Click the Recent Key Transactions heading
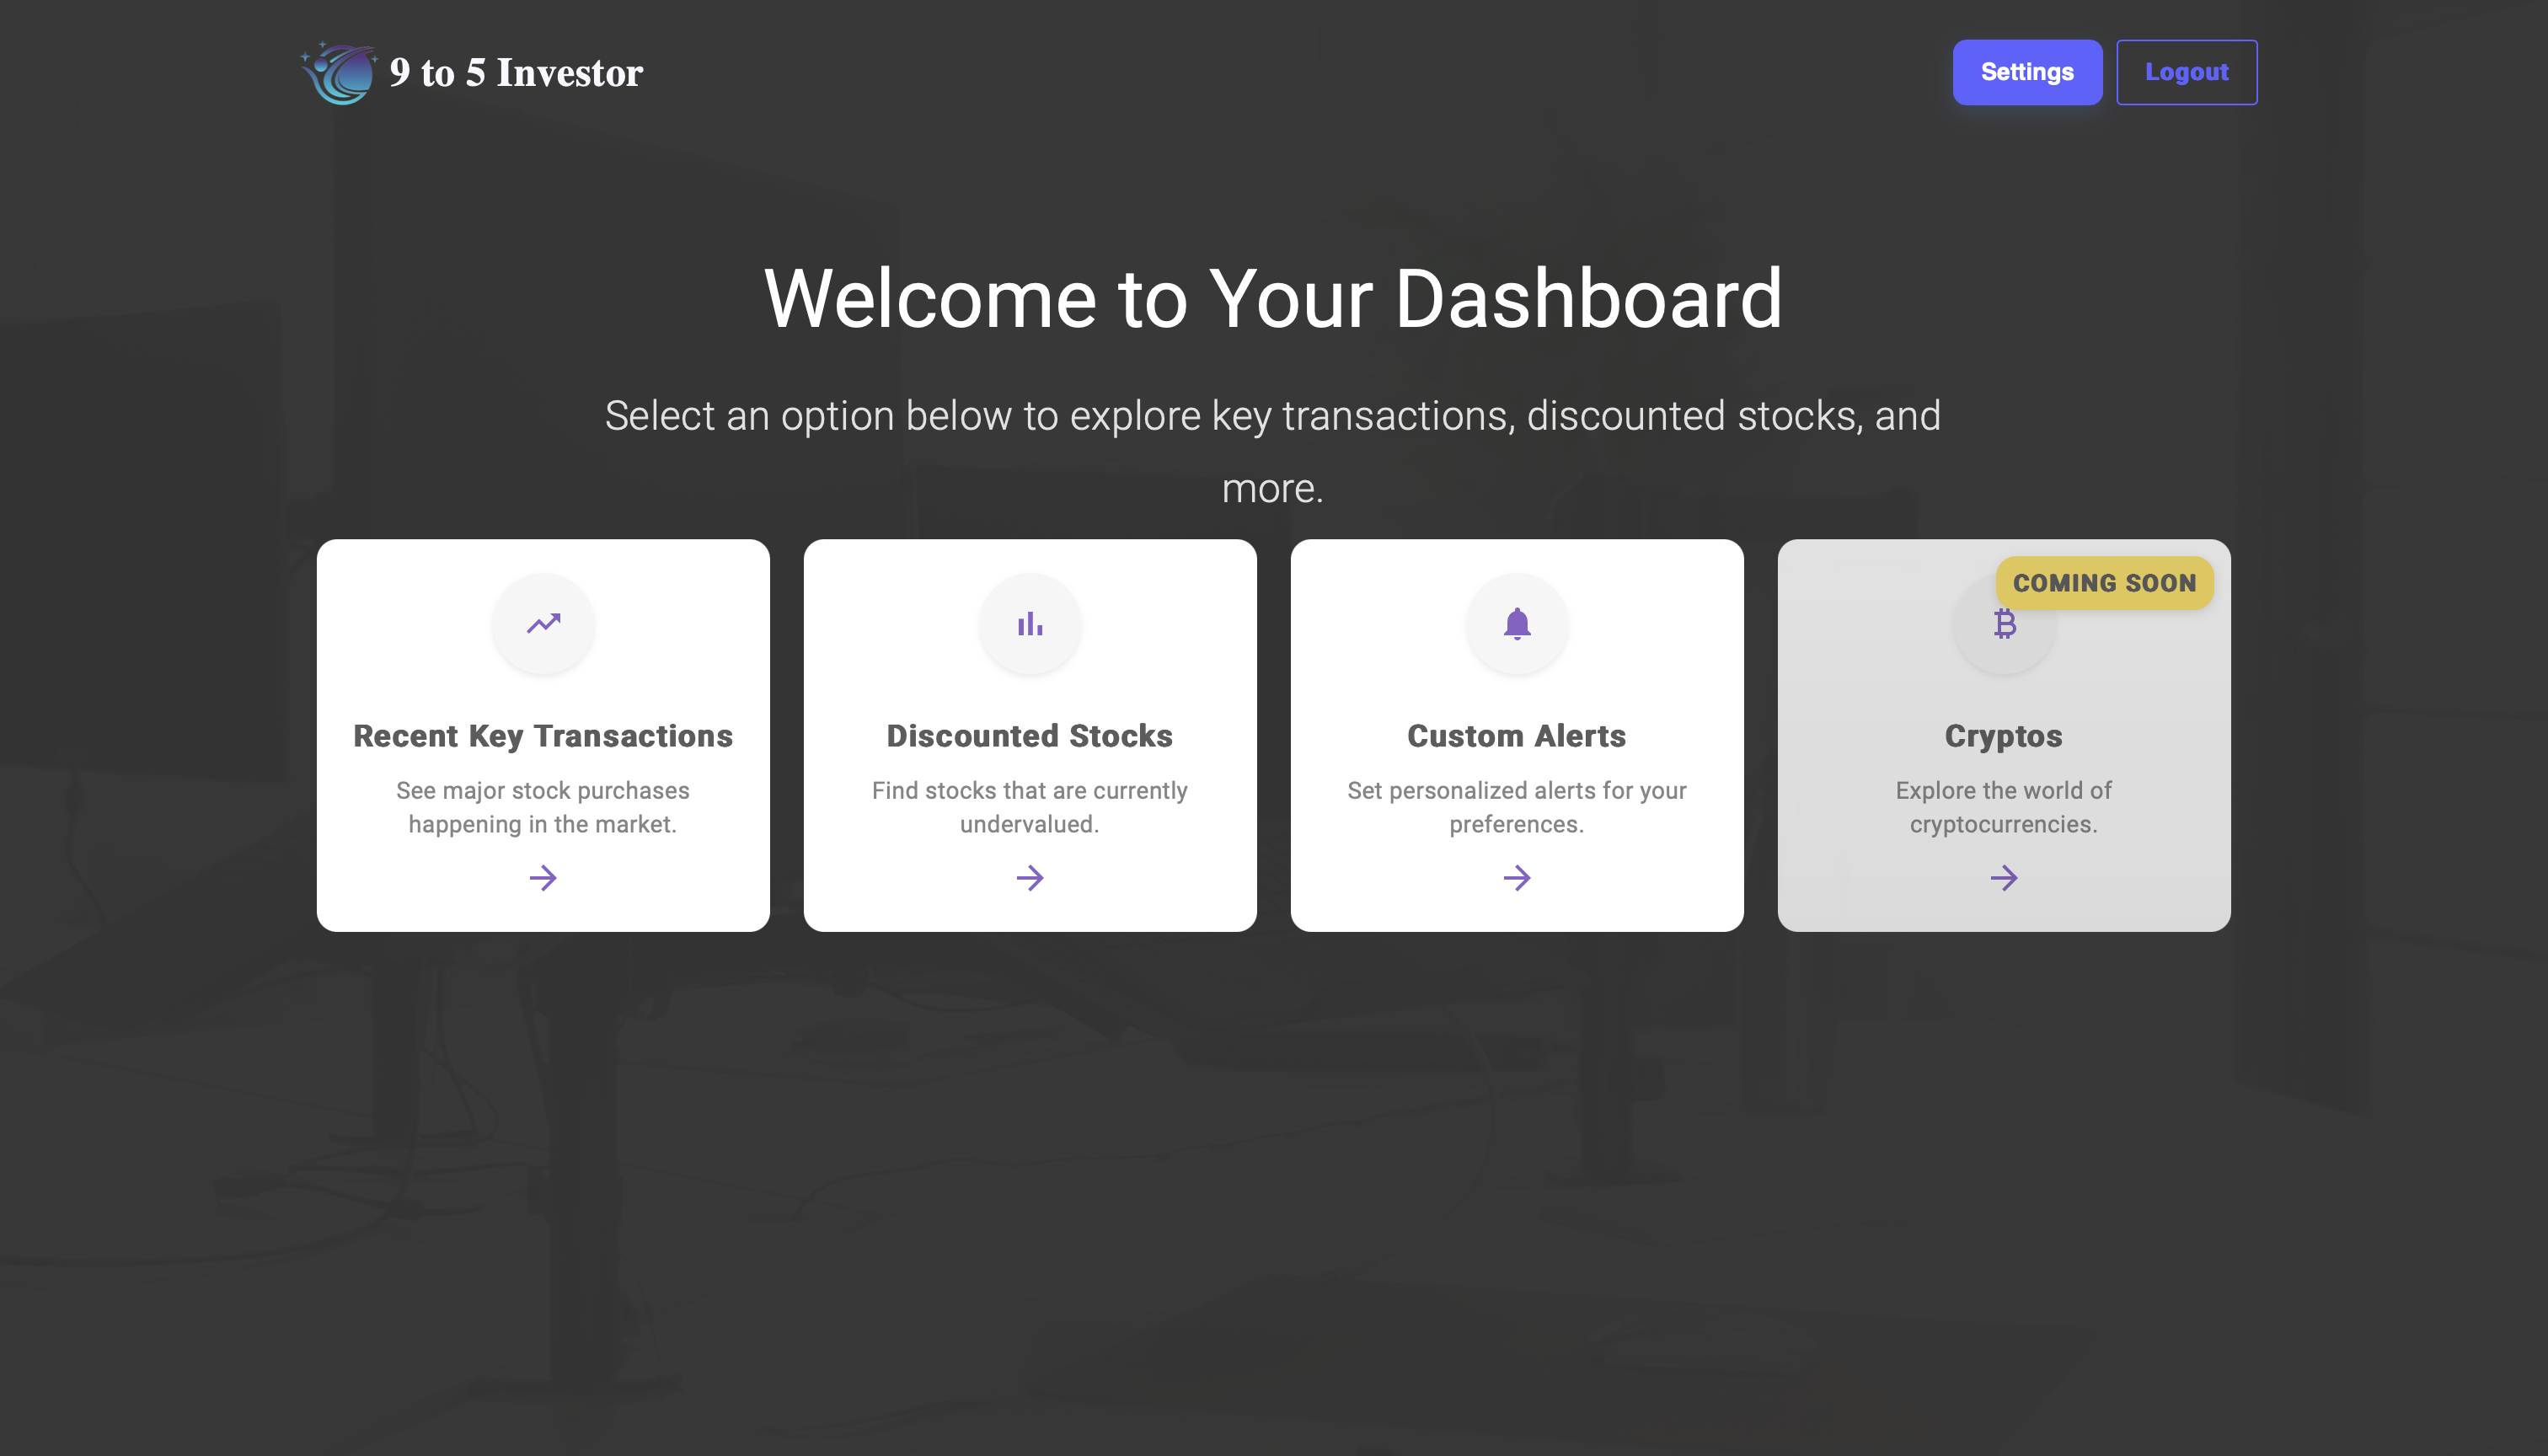Screen dimensions: 2548x1456 (x=542, y=735)
